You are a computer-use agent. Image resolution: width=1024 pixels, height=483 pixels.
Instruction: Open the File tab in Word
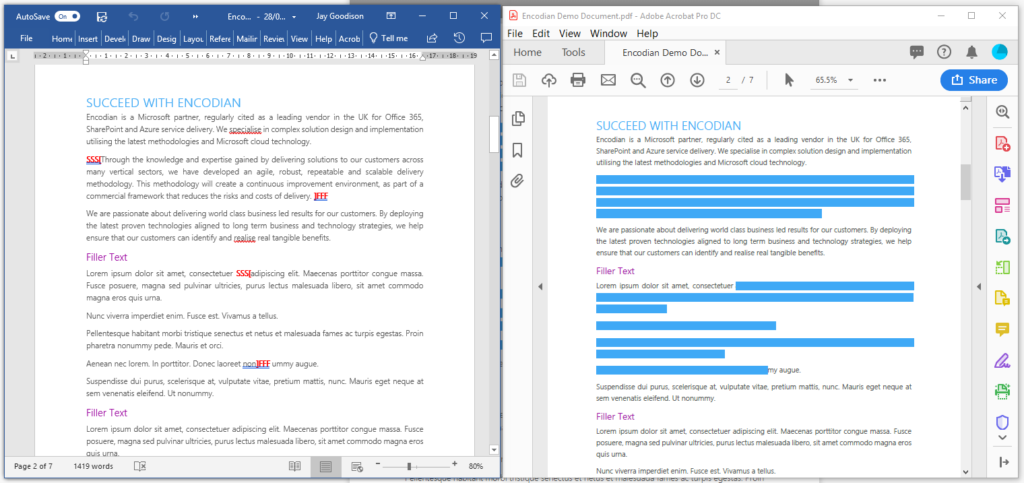point(26,39)
